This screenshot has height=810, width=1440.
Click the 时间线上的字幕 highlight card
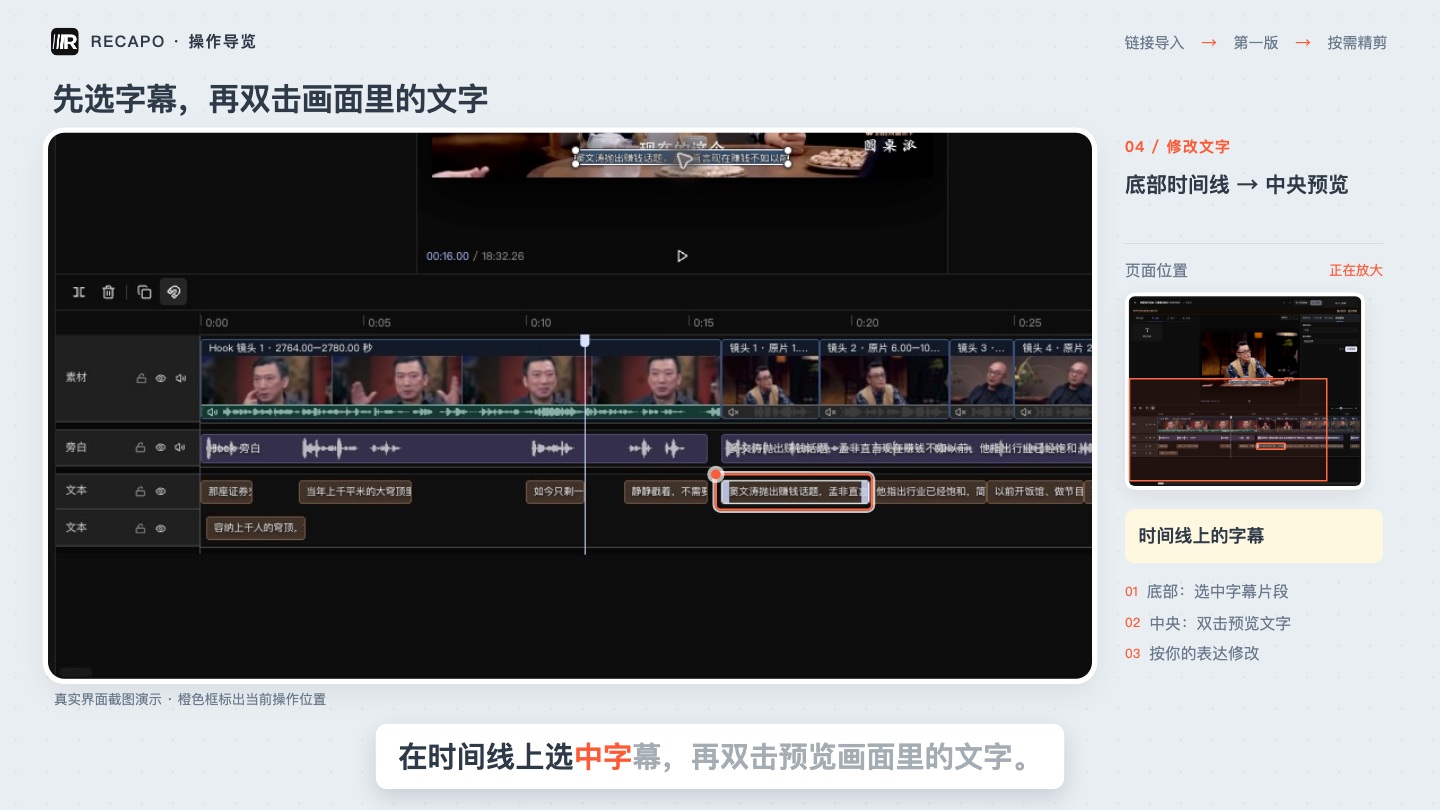[x=1254, y=536]
